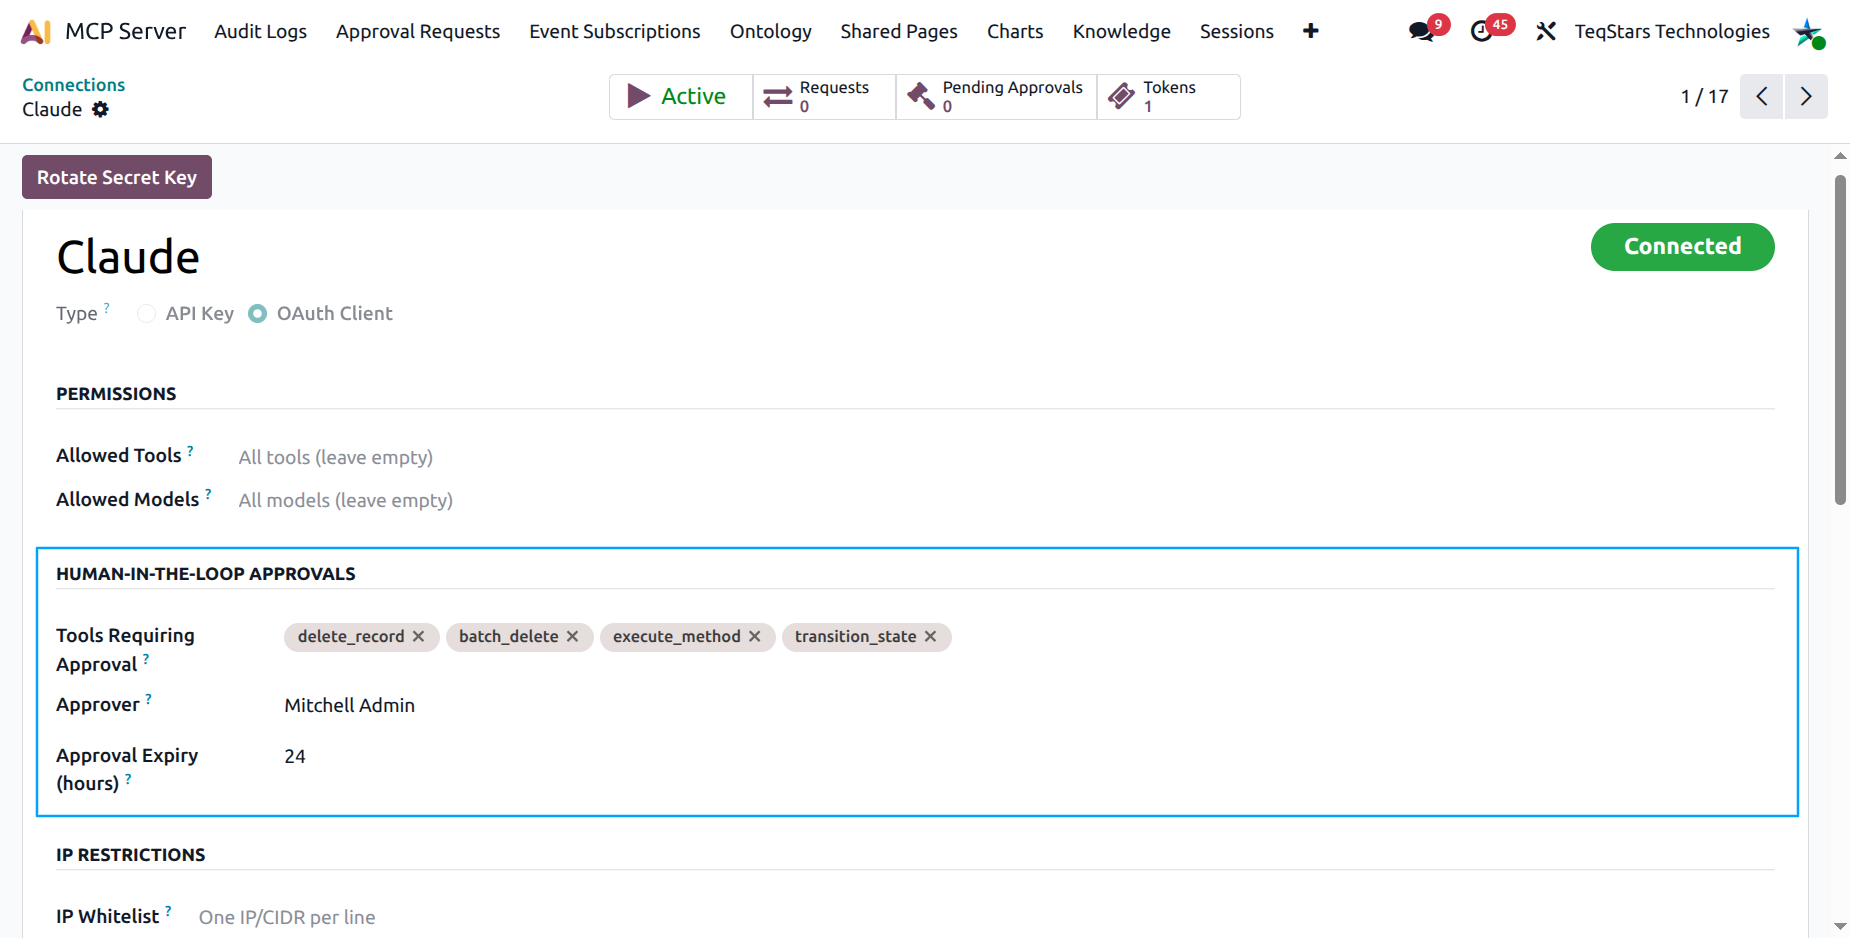This screenshot has height=938, width=1850.
Task: Open the conversations chat icon with badge 9
Action: point(1421,32)
